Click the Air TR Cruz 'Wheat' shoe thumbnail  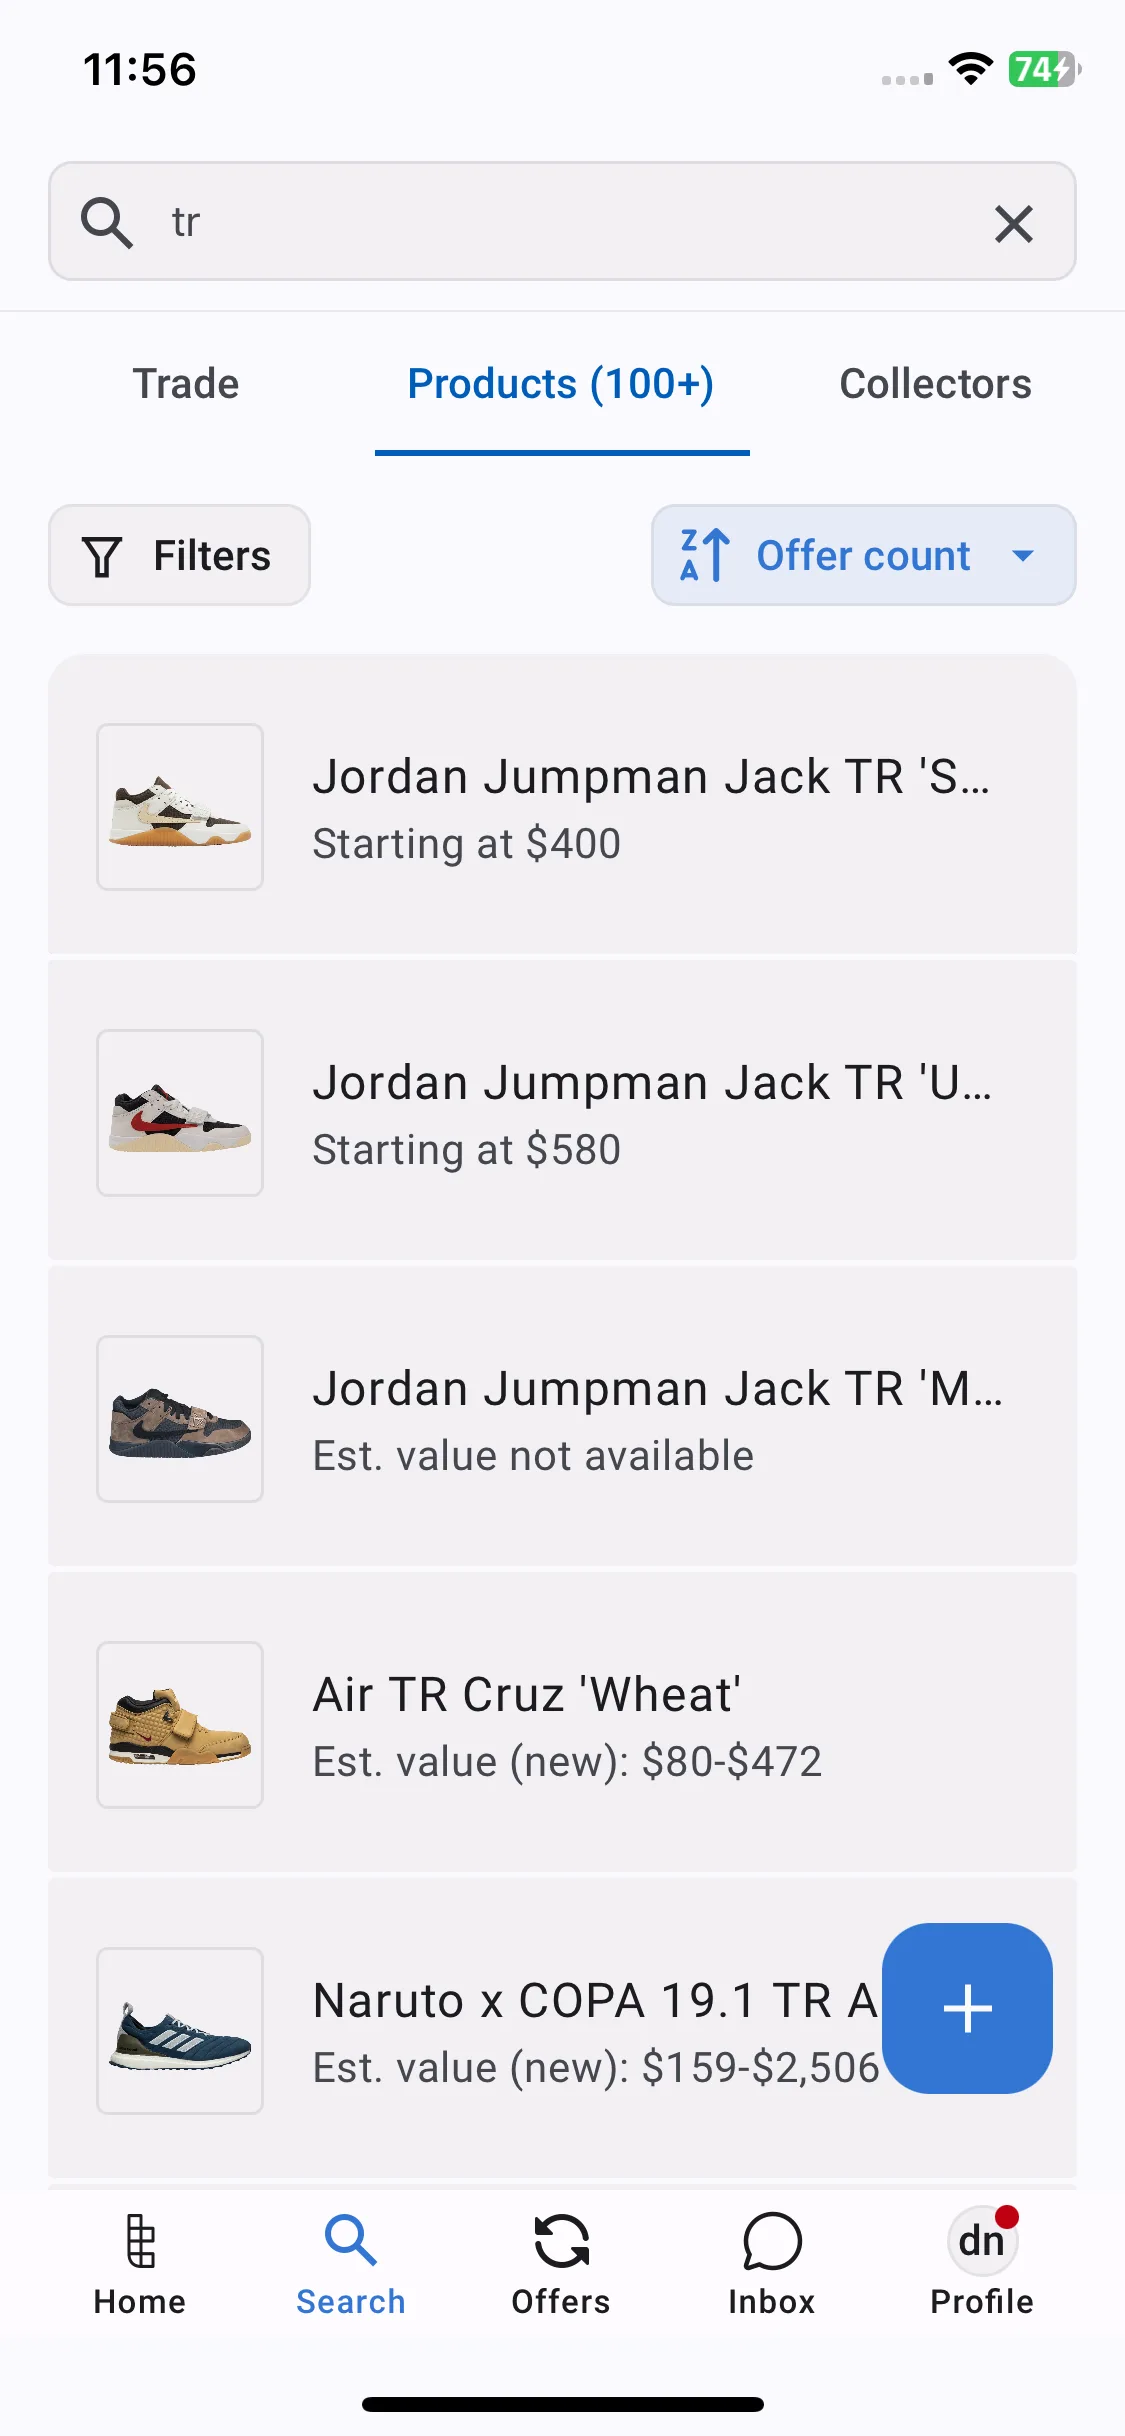(x=180, y=1725)
